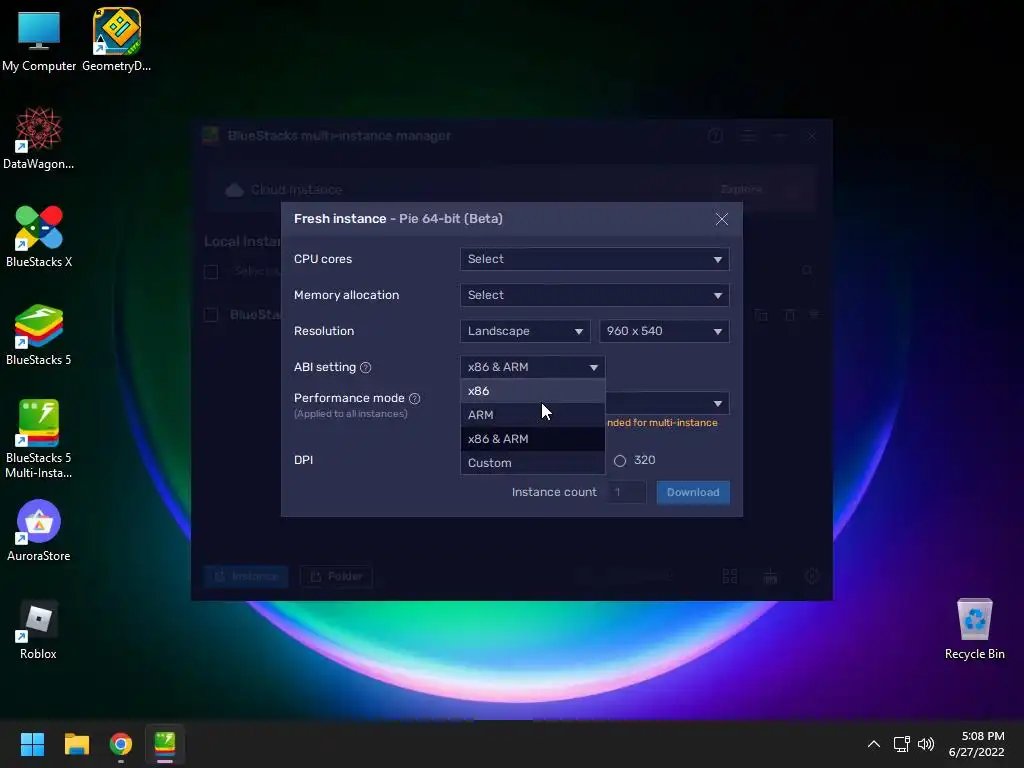Open AuroraStore desktop shortcut

(39, 530)
